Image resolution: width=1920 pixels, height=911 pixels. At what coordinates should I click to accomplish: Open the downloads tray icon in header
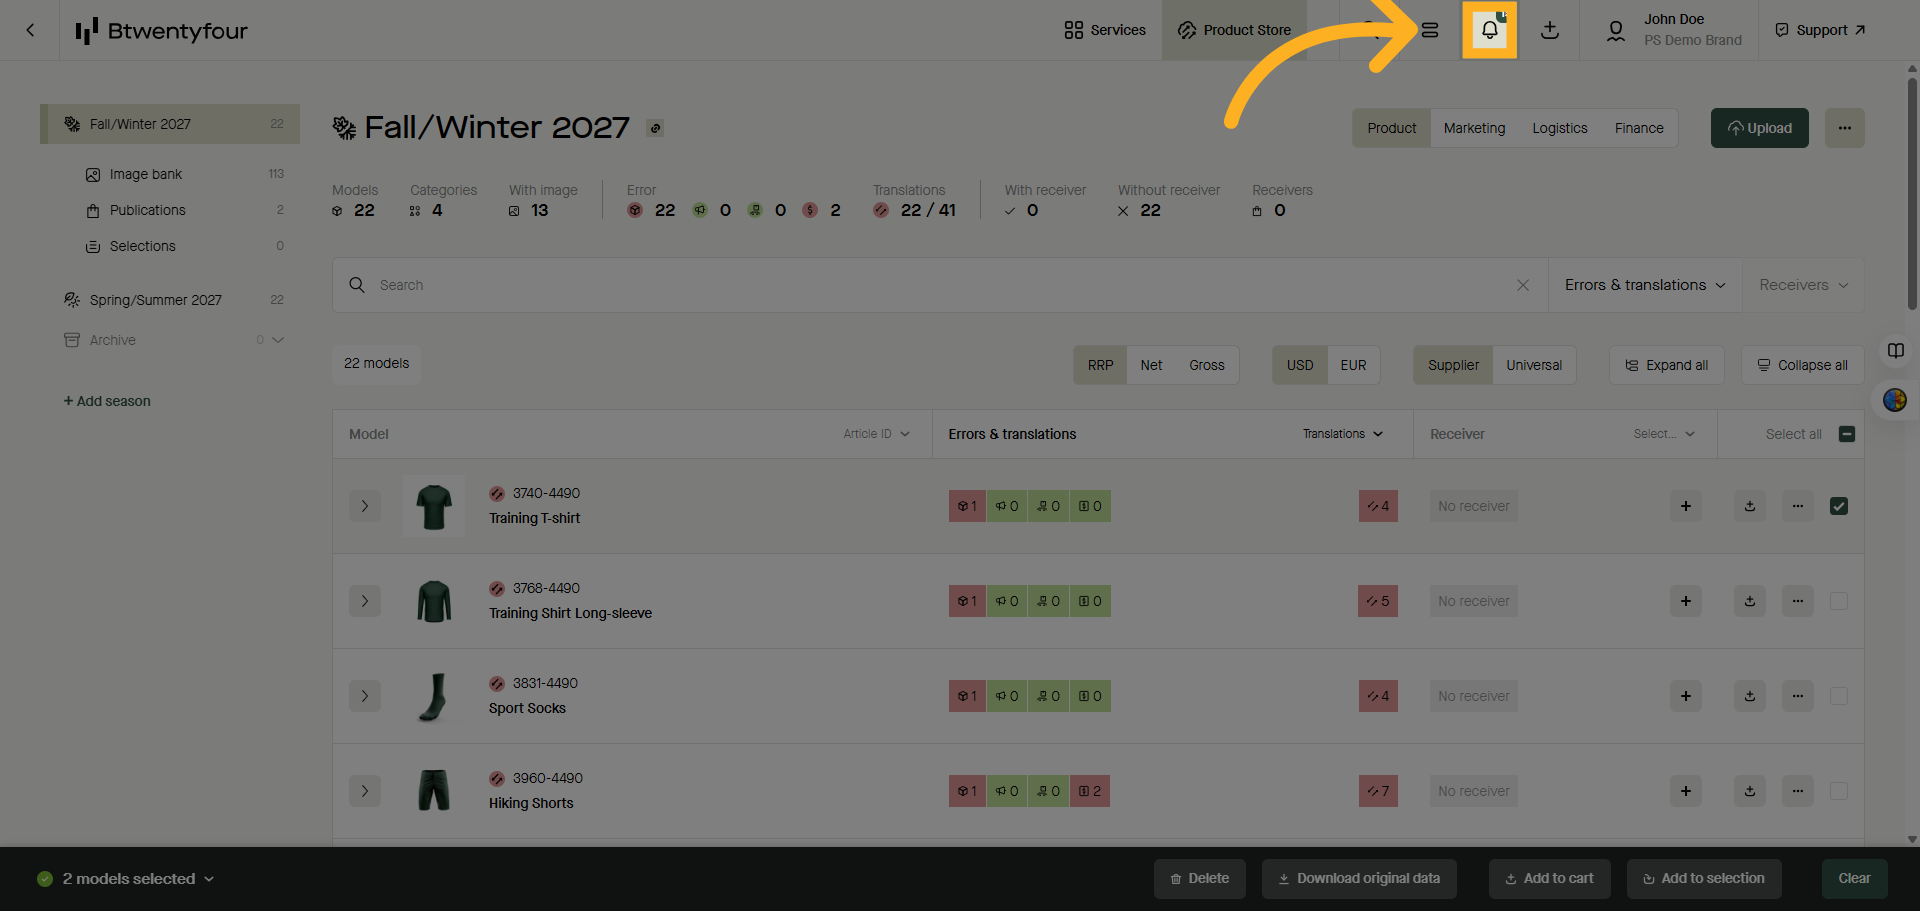click(1550, 30)
